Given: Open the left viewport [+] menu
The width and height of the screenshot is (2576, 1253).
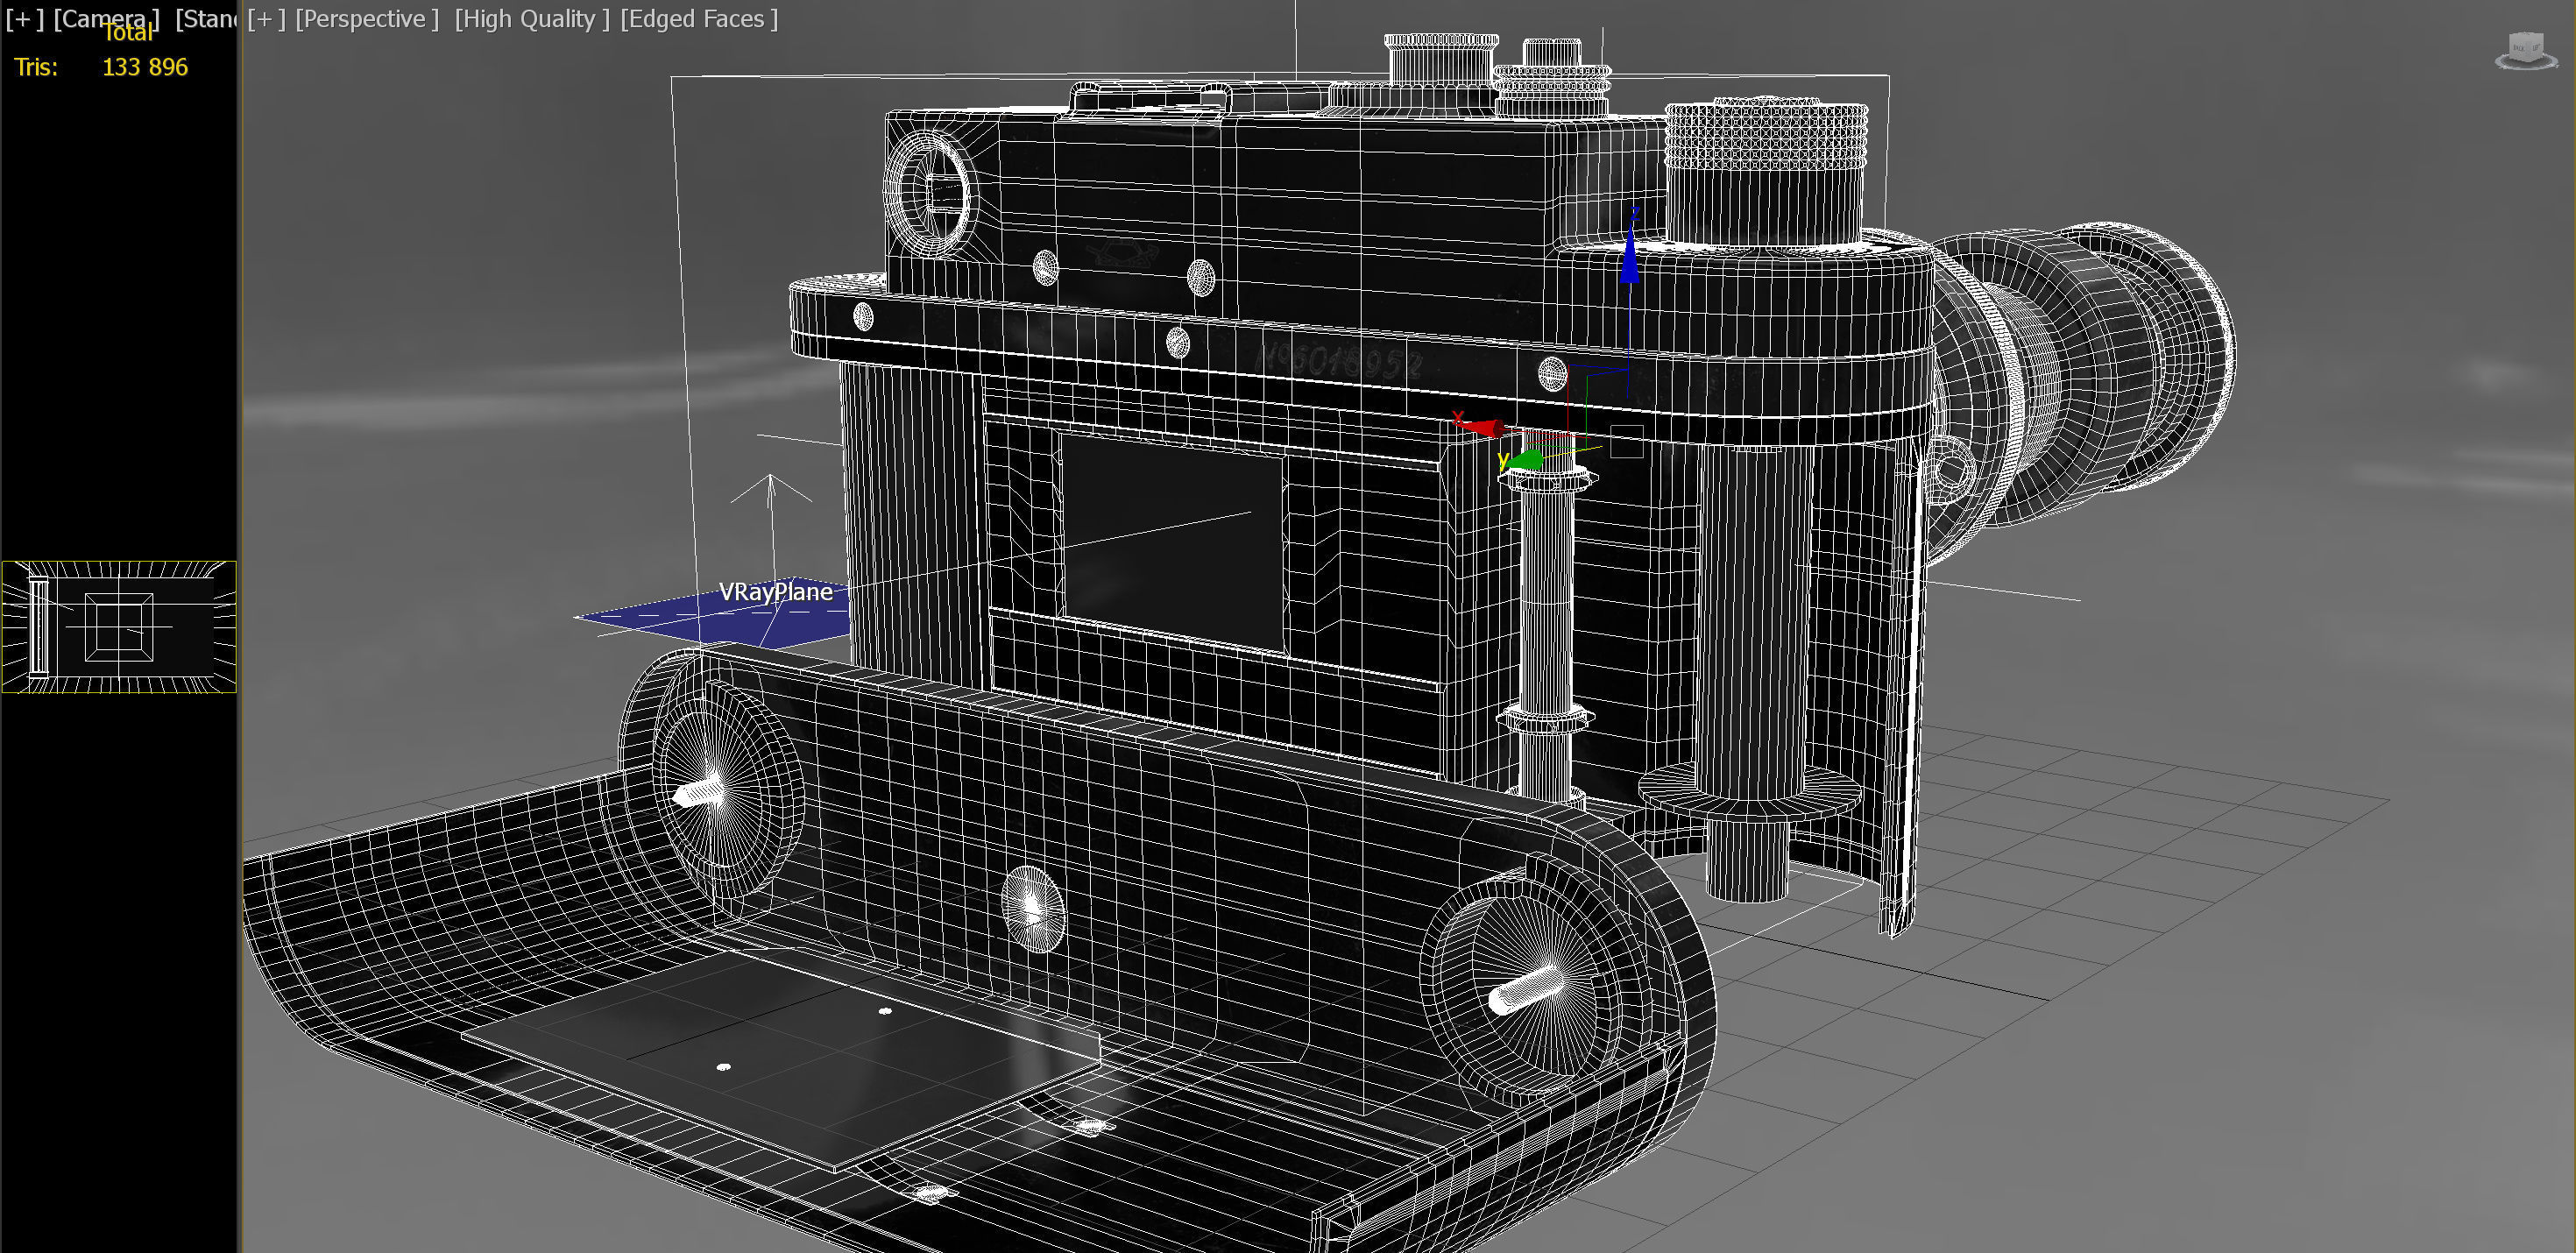Looking at the screenshot, I should pos(25,19).
